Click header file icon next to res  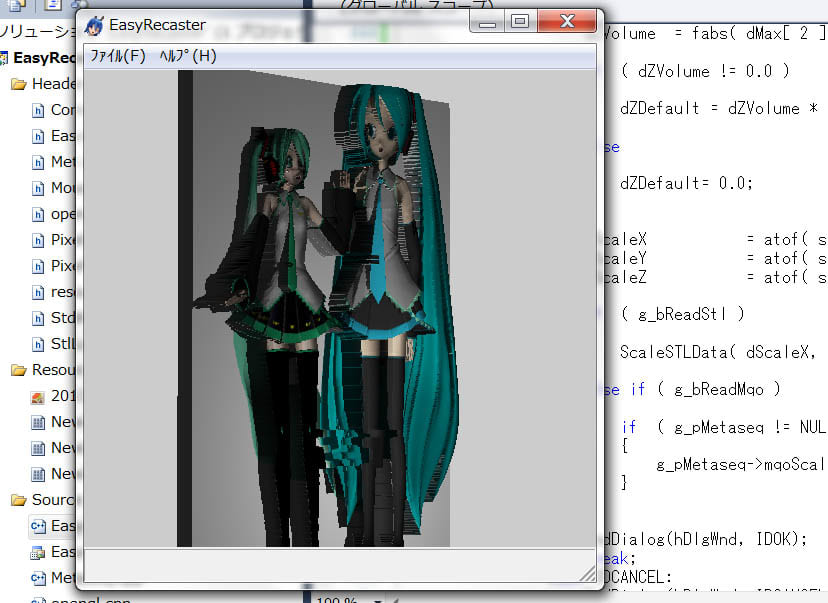pos(38,293)
